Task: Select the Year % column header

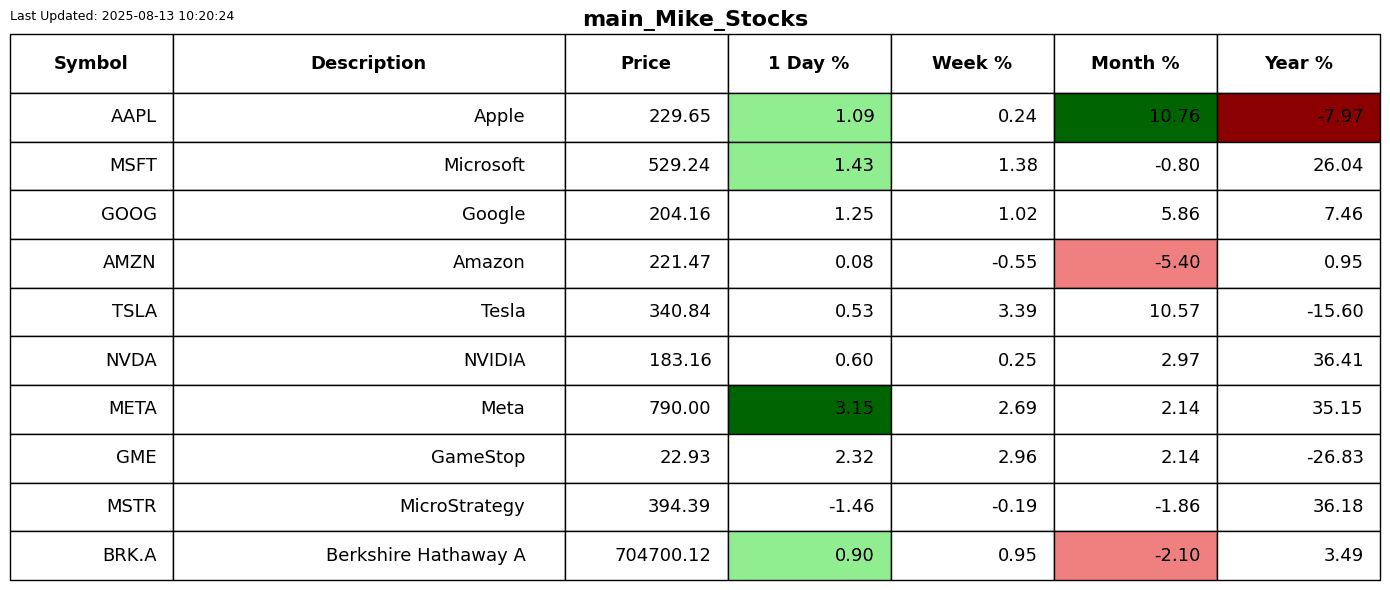Action: tap(1298, 64)
